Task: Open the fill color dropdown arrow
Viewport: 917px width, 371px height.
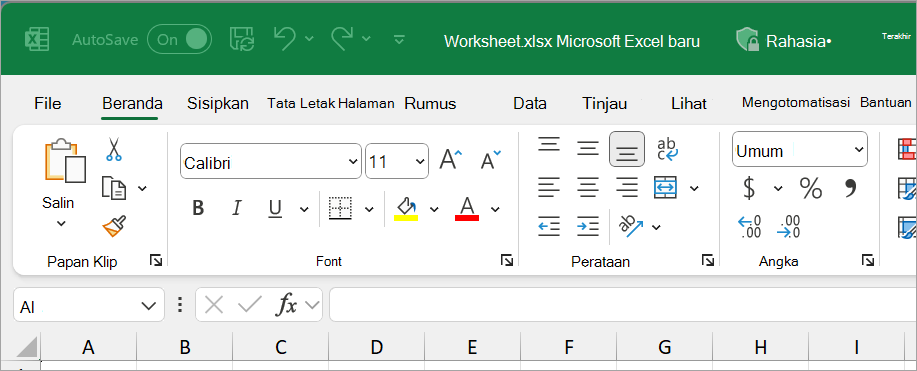Action: (x=434, y=209)
